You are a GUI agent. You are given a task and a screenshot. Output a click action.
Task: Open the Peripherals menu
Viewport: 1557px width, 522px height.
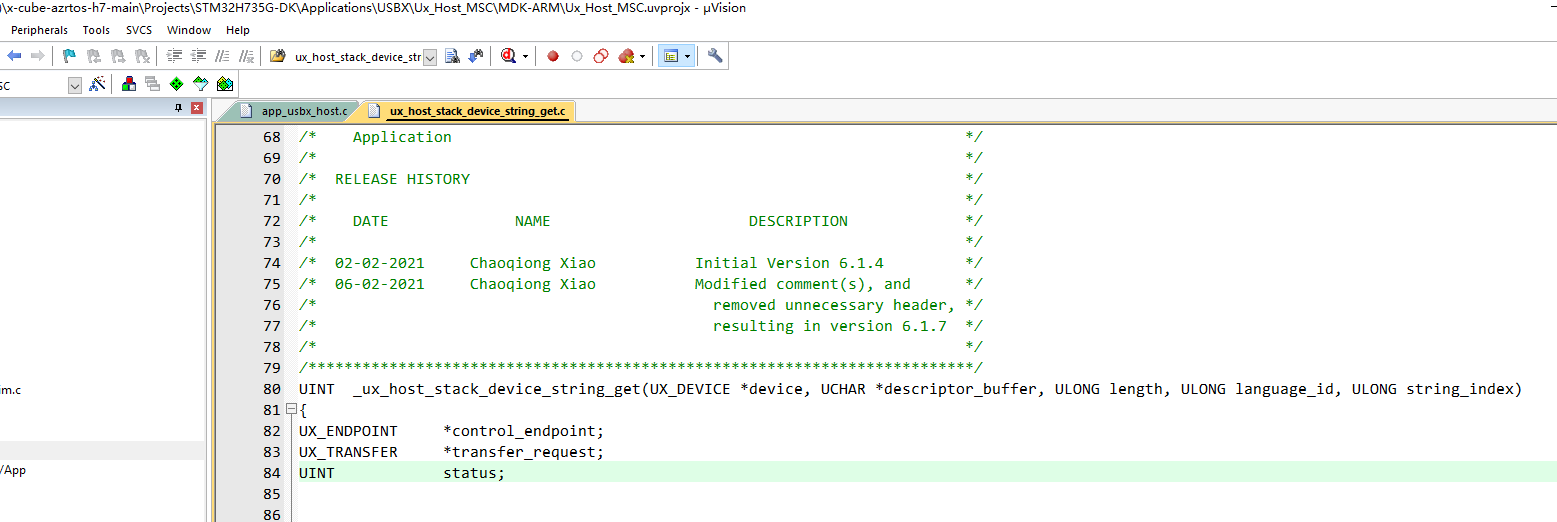tap(39, 30)
